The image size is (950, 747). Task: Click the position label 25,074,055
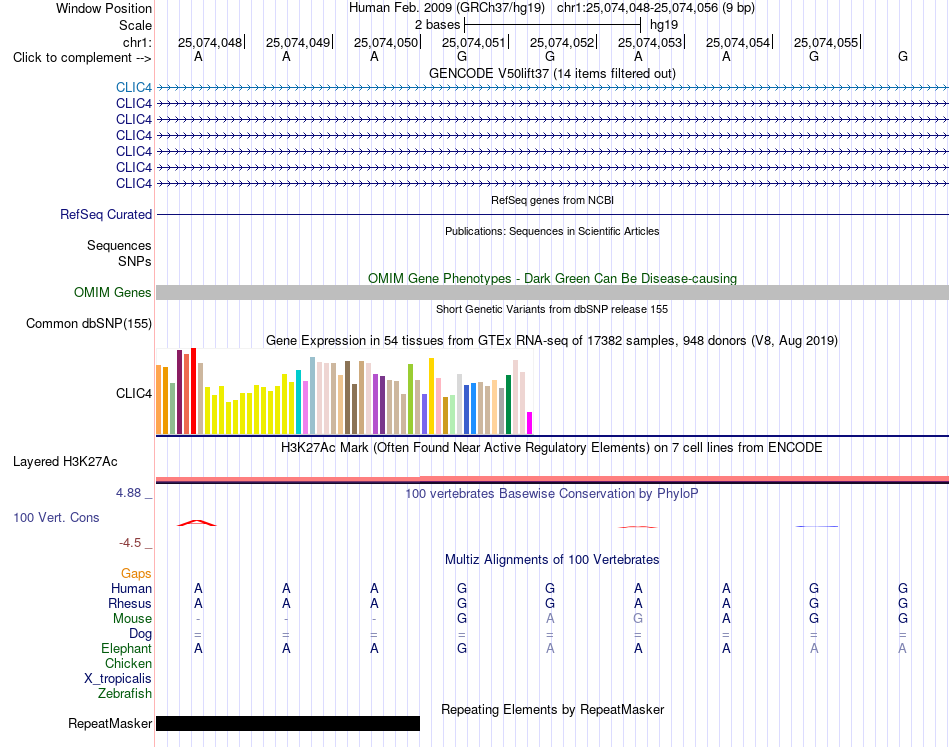826,42
